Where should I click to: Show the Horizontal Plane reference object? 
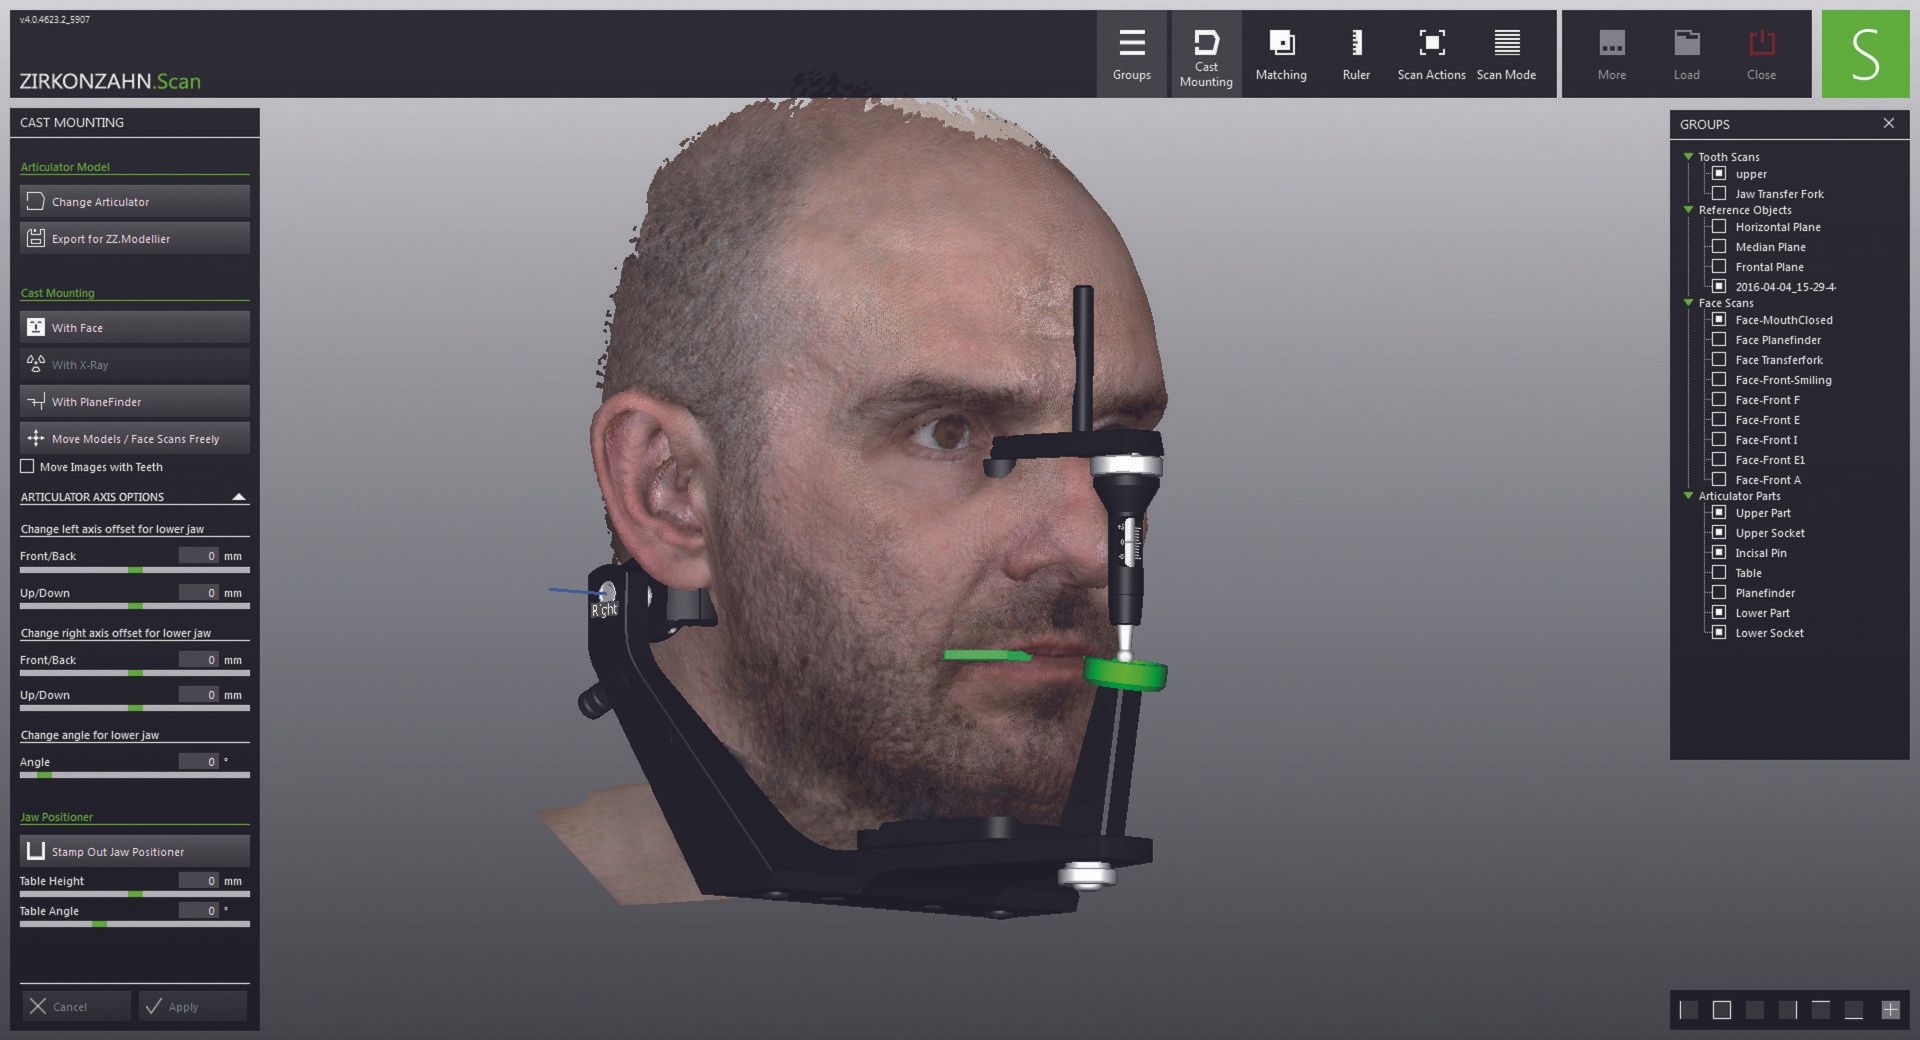tap(1719, 226)
